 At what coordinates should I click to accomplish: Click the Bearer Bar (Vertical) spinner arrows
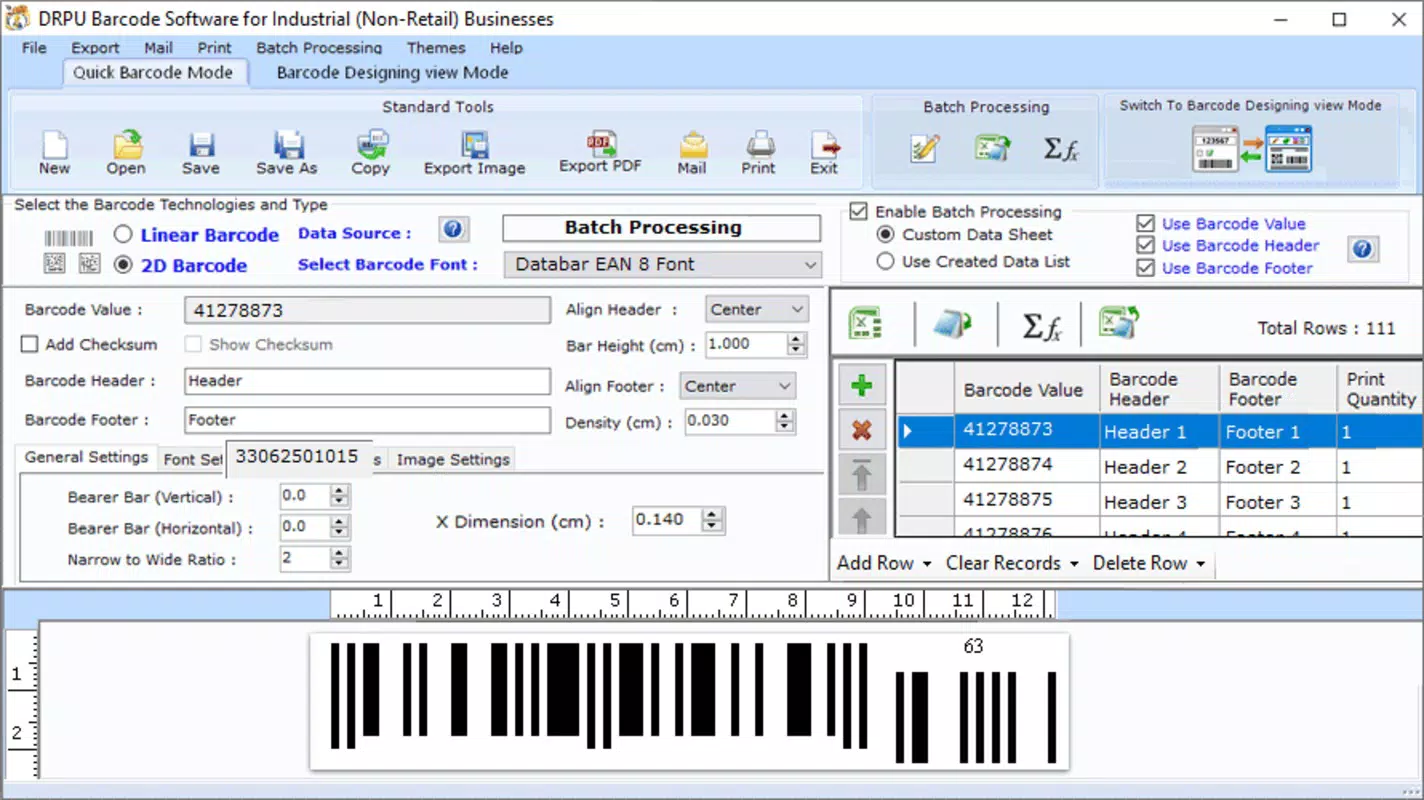[x=340, y=495]
